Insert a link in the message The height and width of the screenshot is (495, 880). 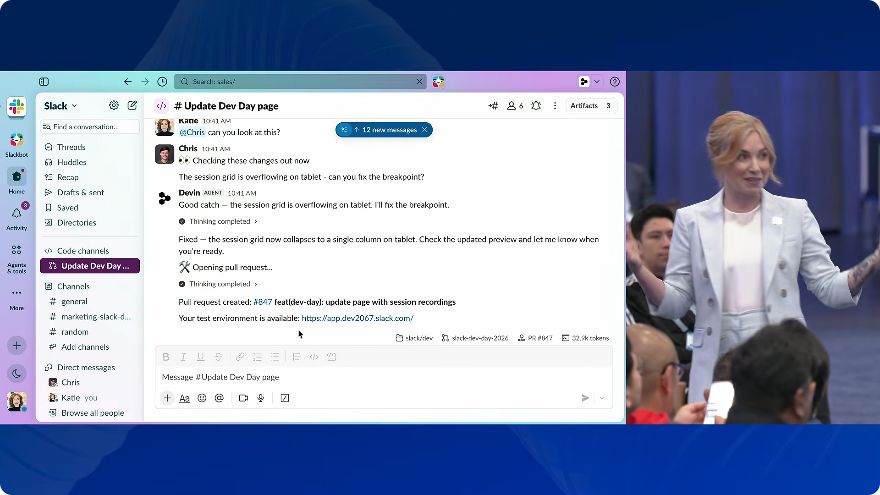pos(240,357)
